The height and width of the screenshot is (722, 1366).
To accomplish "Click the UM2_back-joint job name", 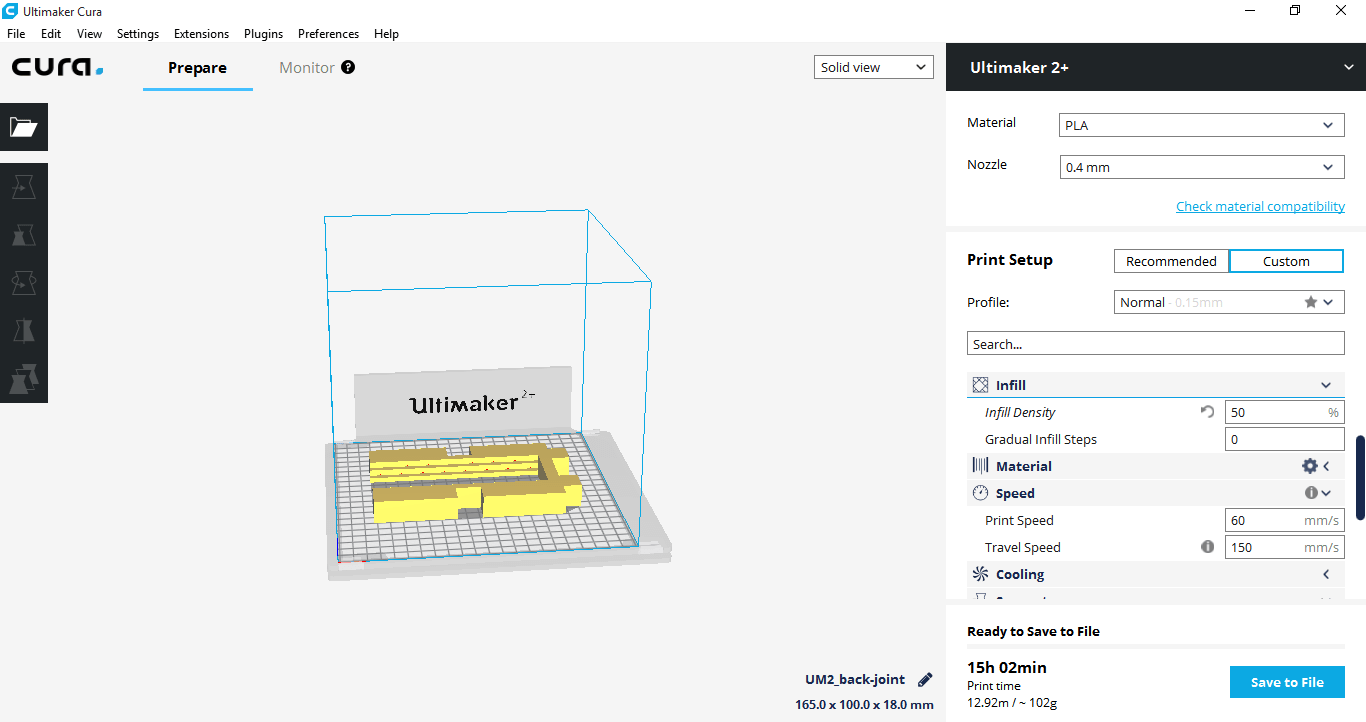I will (x=855, y=679).
